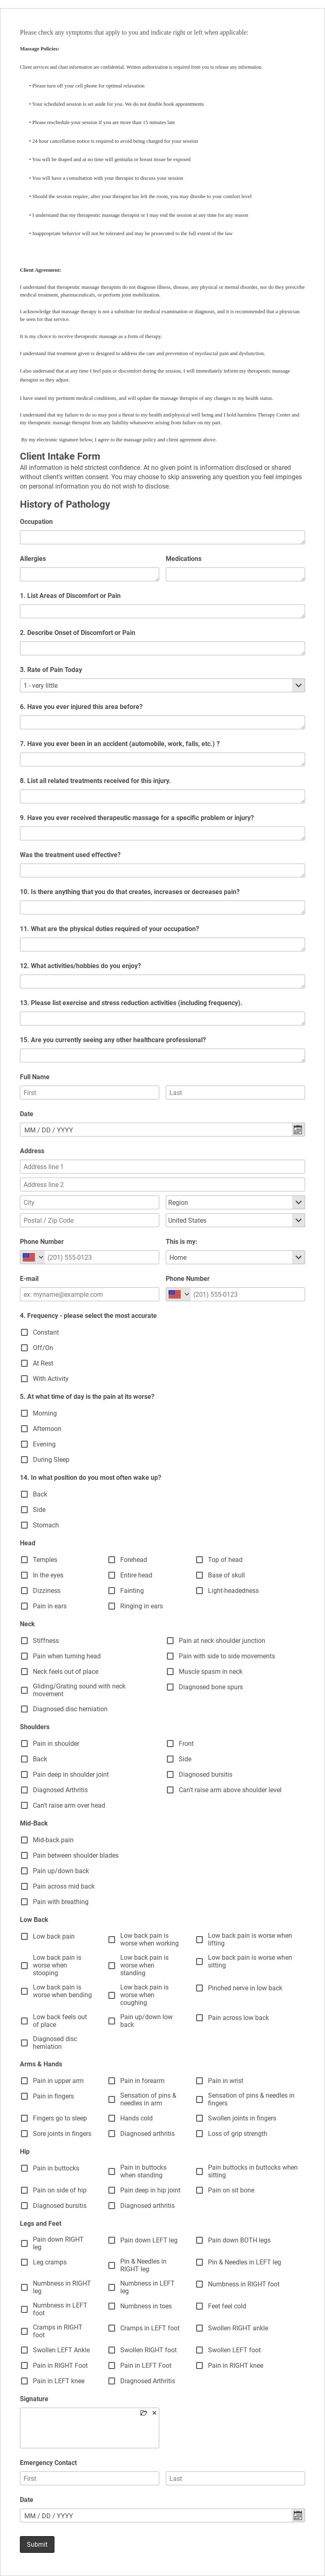Image resolution: width=325 pixels, height=2576 pixels.
Task: Click List Areas of Discomfort field
Action: pyautogui.click(x=162, y=611)
